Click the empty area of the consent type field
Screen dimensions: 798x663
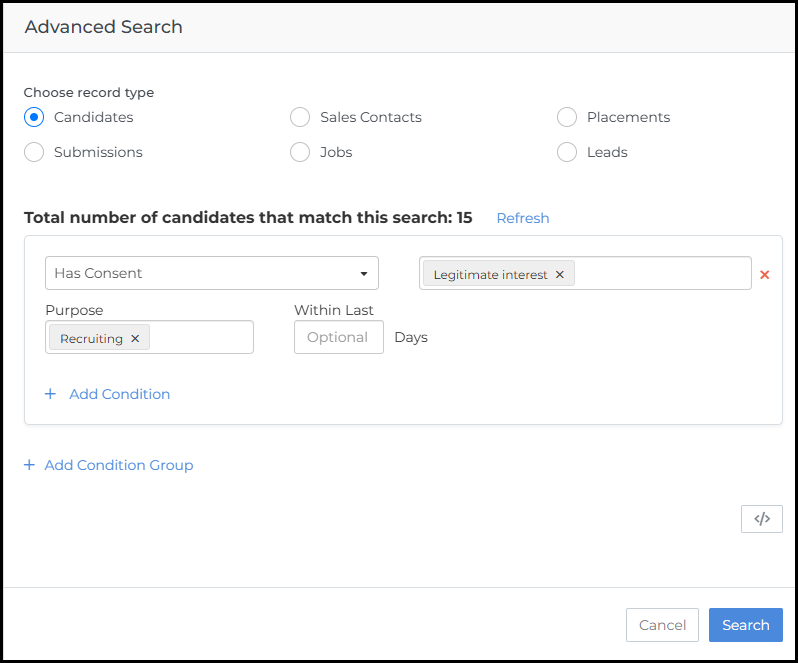point(660,274)
